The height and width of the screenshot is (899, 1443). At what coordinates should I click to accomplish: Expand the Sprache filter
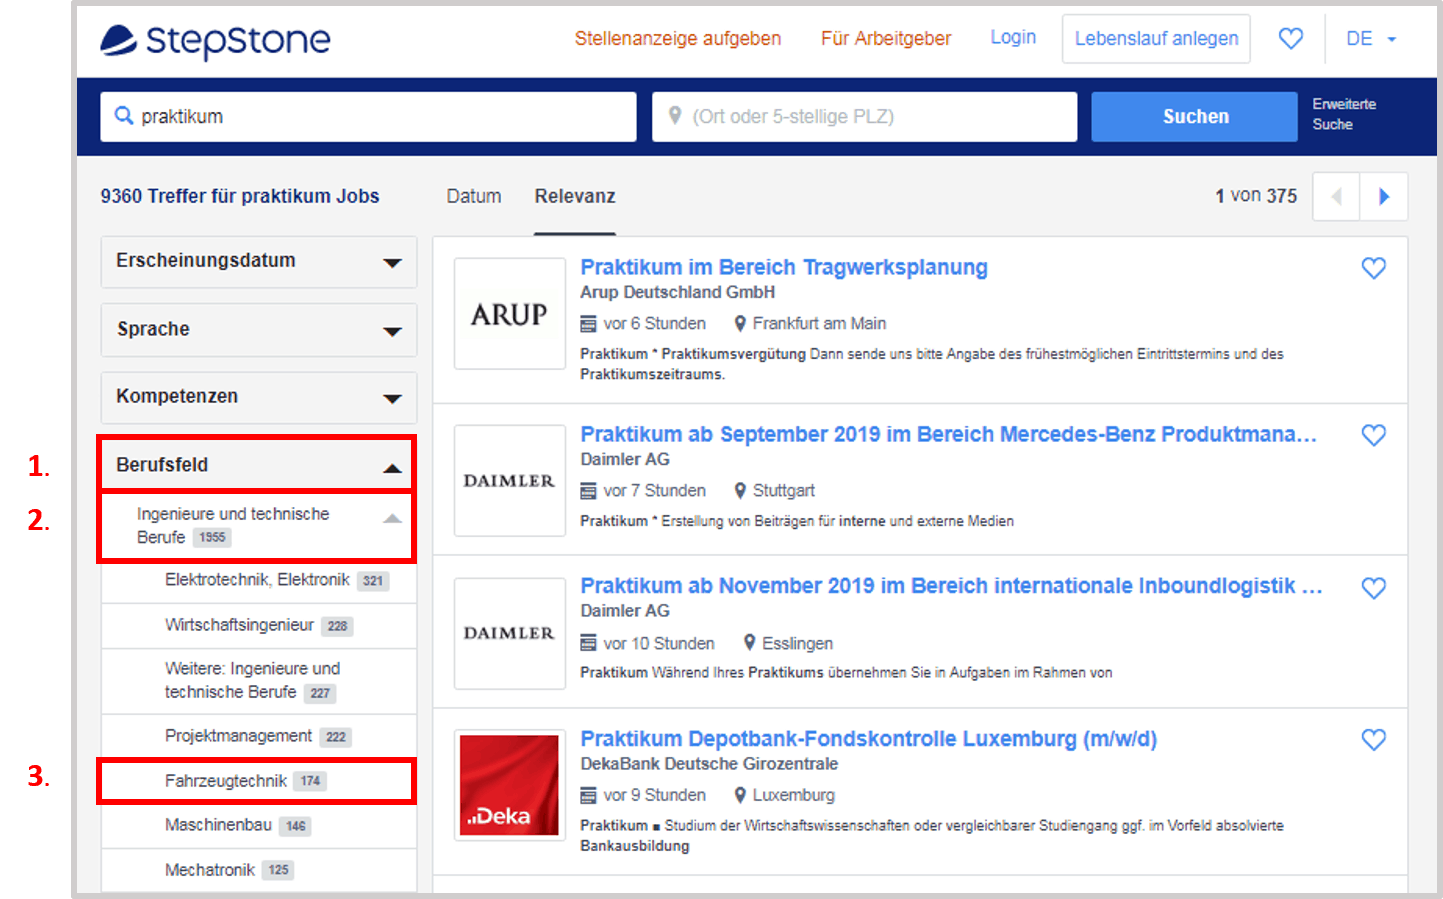pos(258,330)
